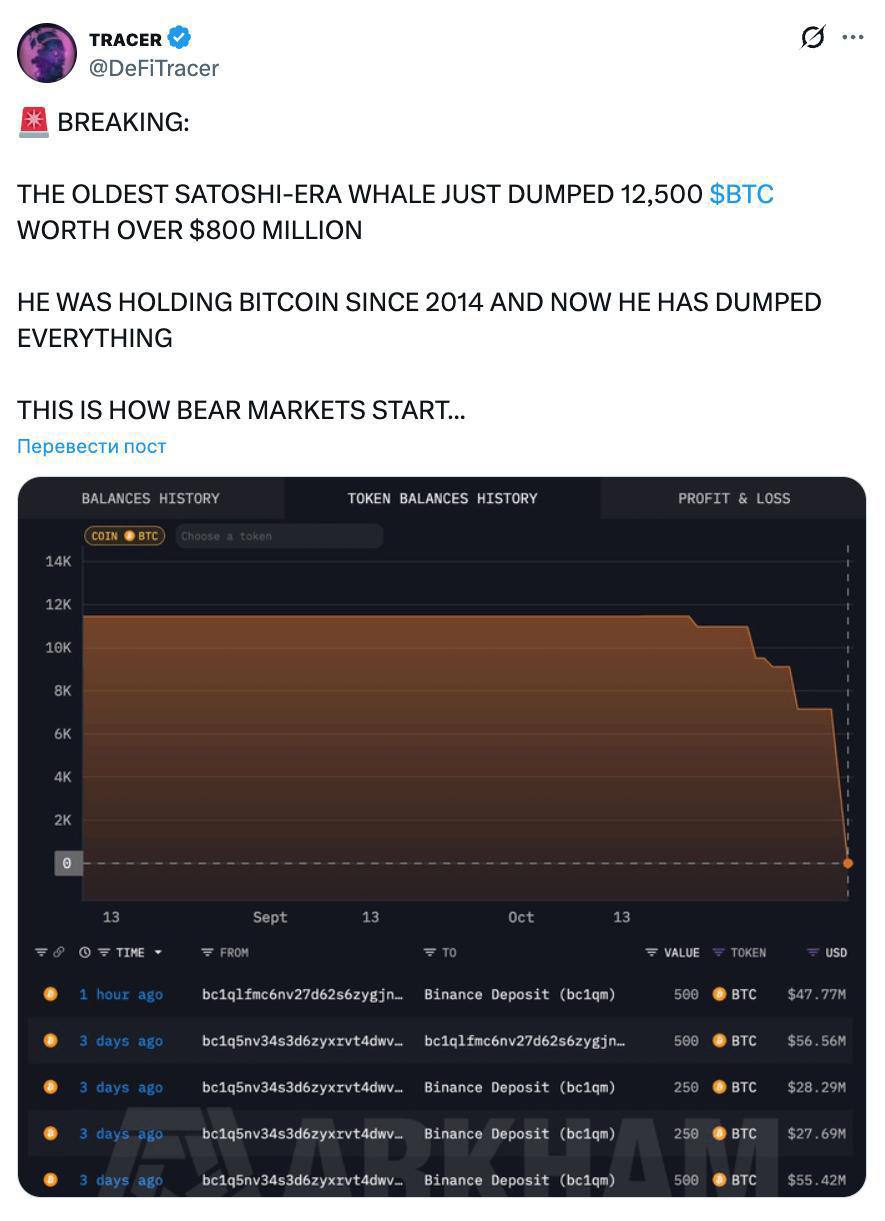The image size is (885, 1221).
Task: Click the Token Balances History tab
Action: coord(442,498)
